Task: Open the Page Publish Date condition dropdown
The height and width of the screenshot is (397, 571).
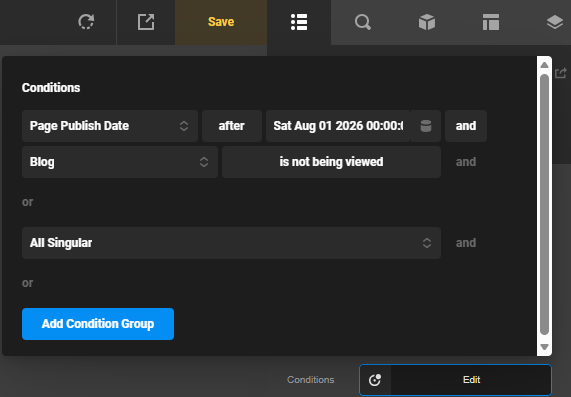Action: point(110,126)
